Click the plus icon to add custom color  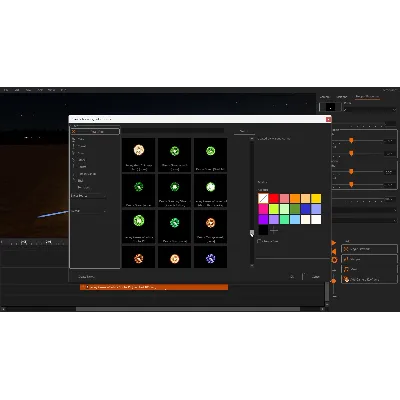[274, 230]
